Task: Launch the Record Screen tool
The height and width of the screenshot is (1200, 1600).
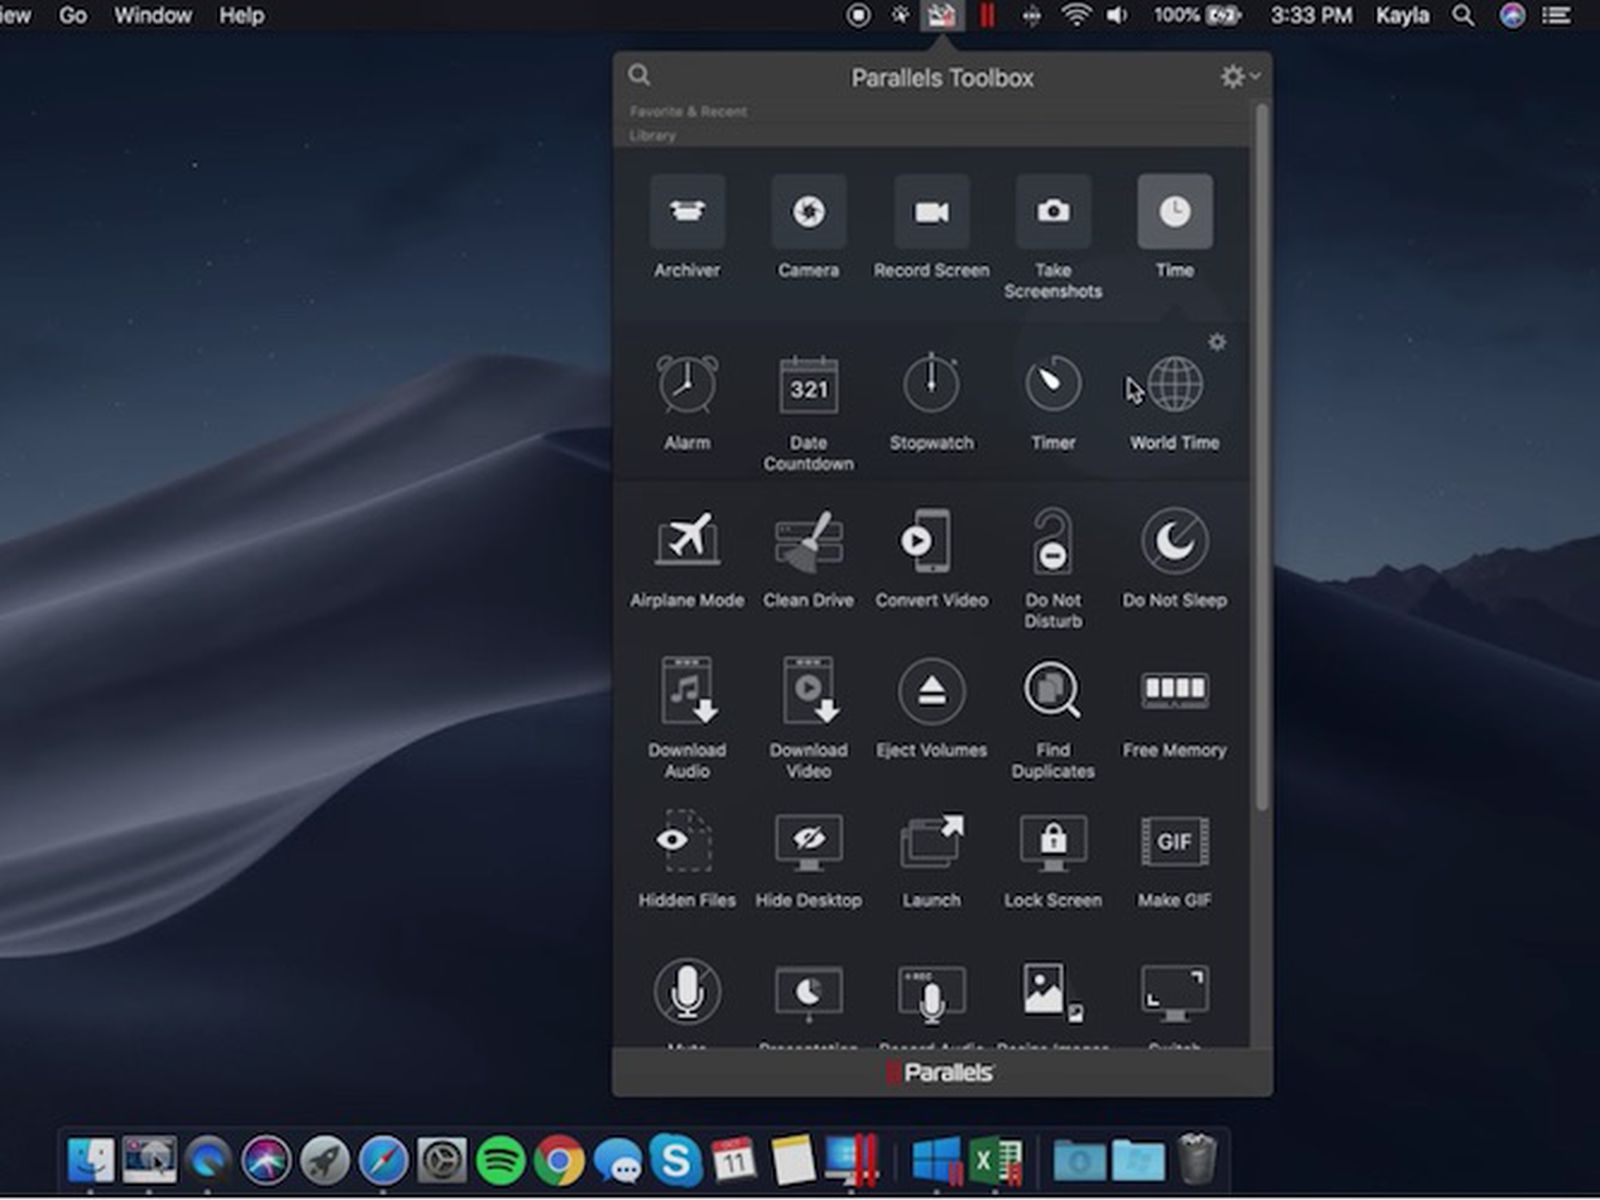Action: coord(931,212)
